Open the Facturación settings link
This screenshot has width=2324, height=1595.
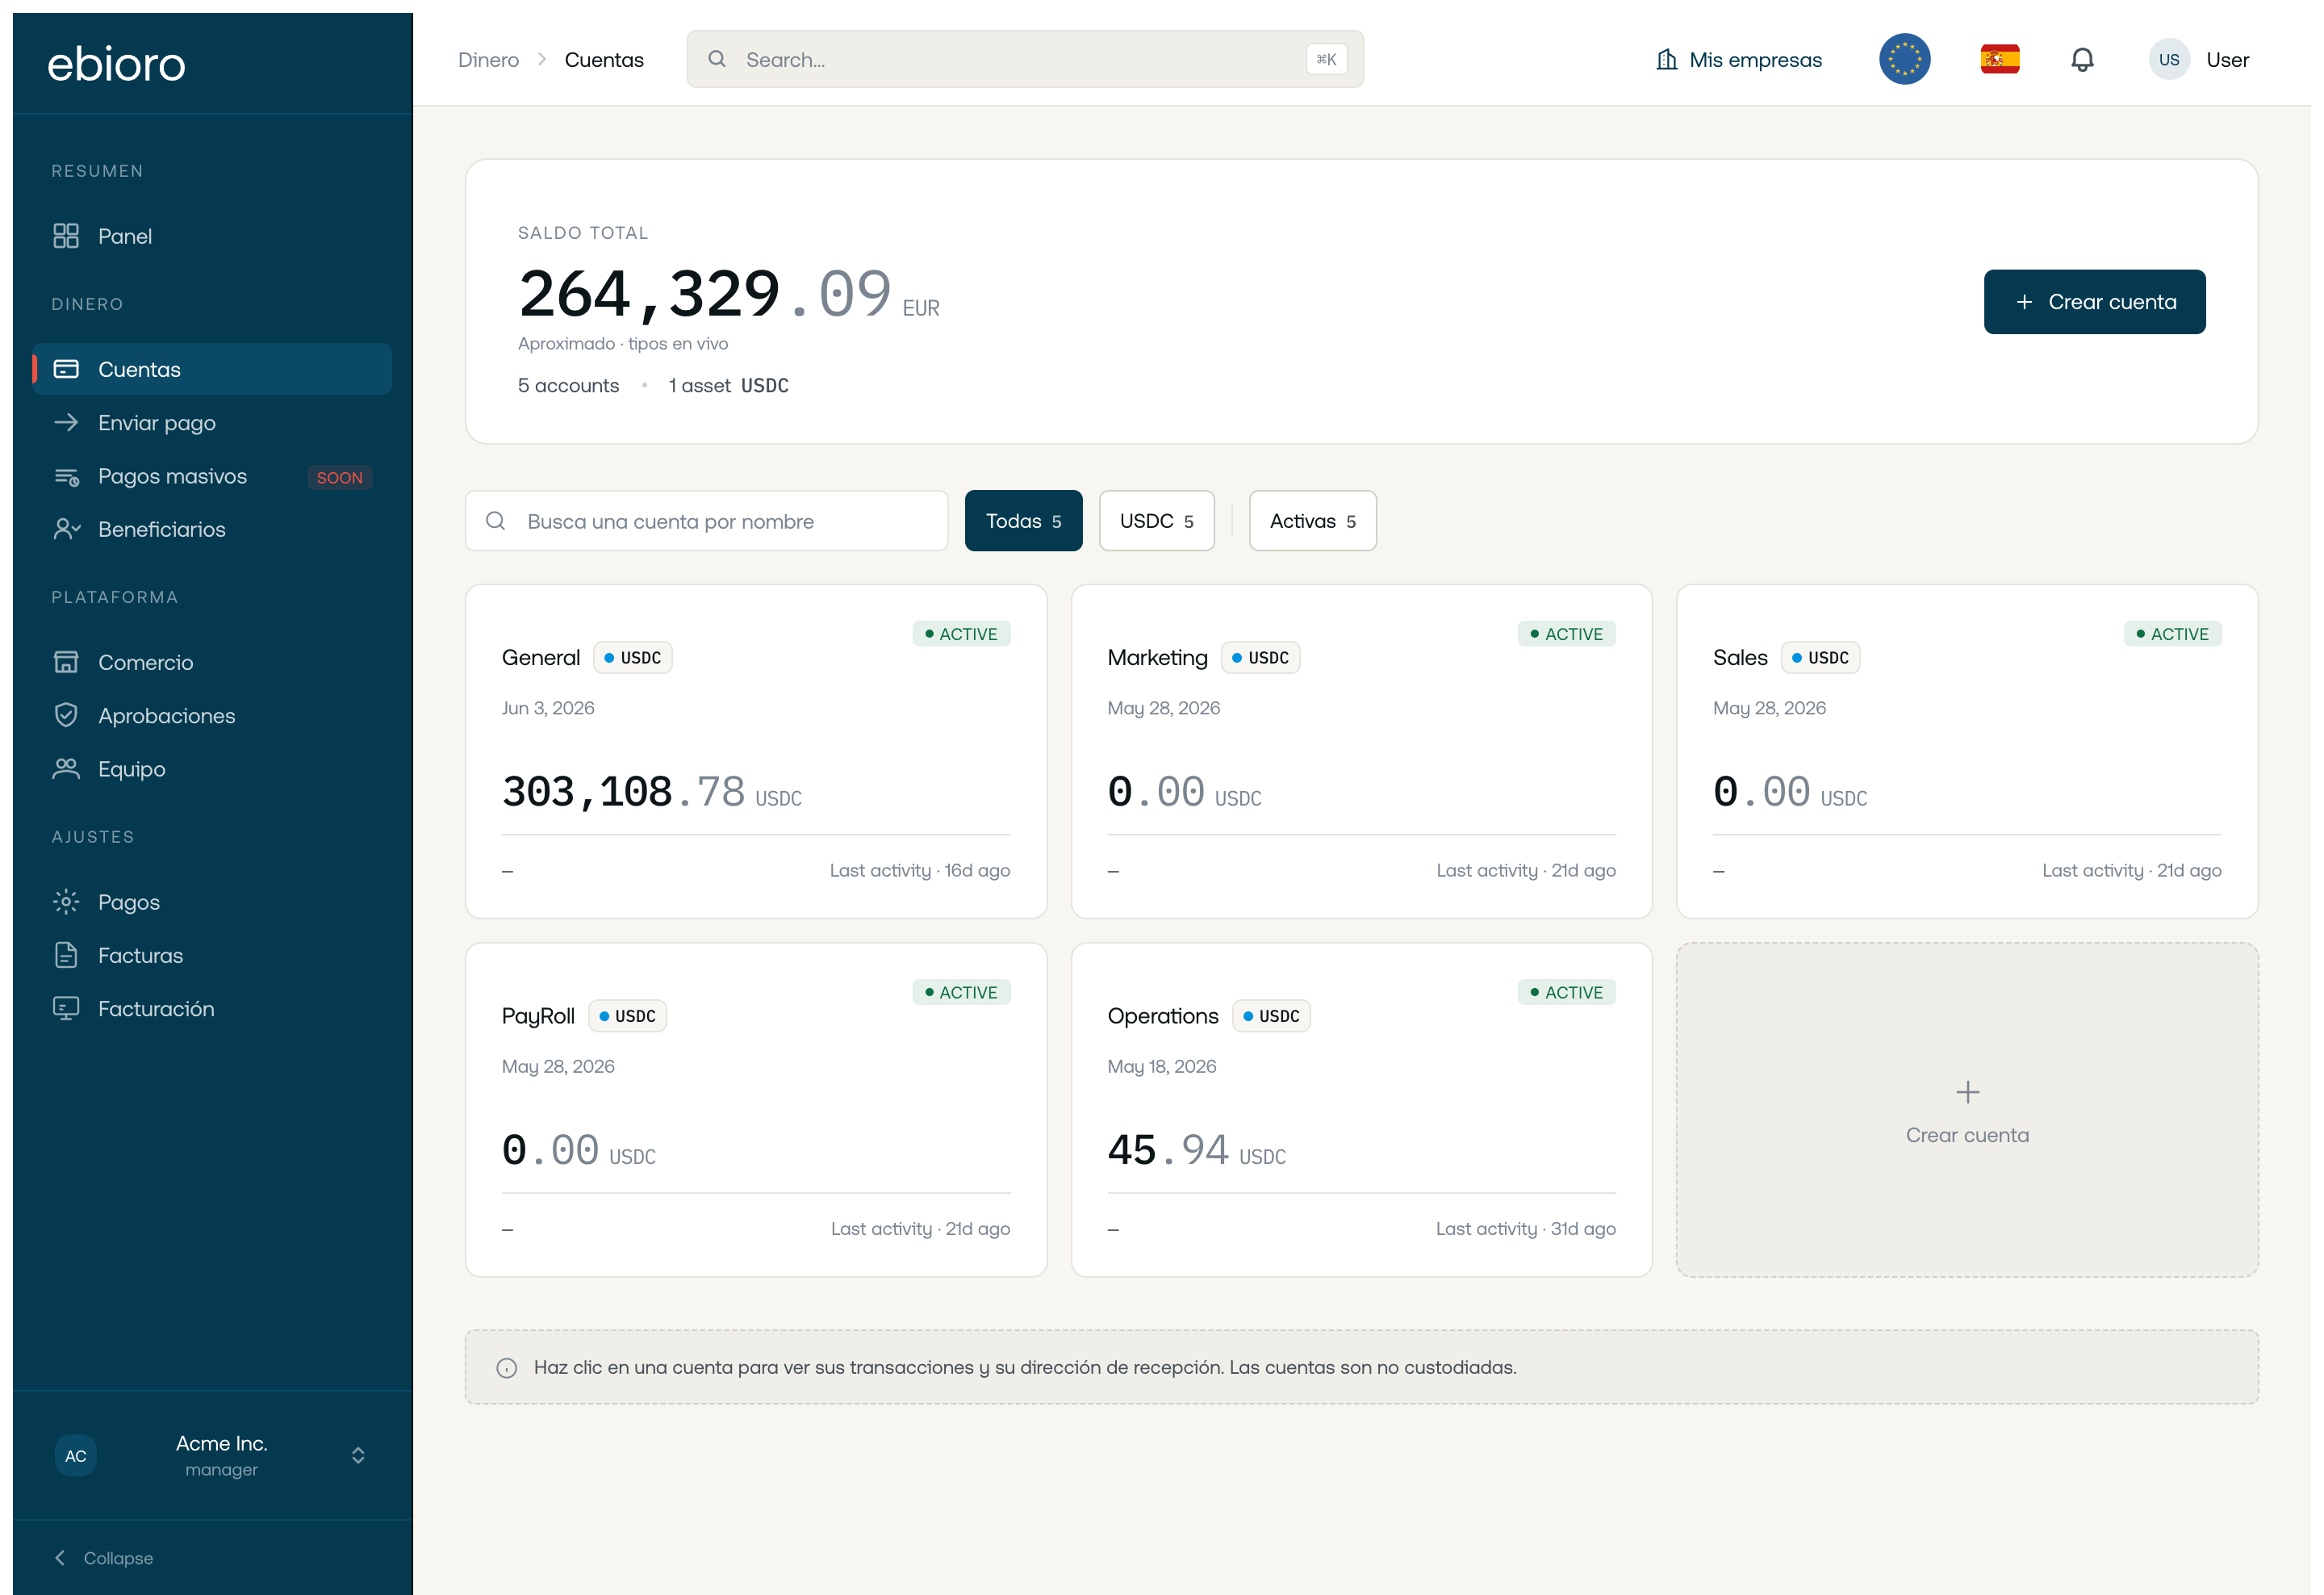click(x=212, y=1008)
